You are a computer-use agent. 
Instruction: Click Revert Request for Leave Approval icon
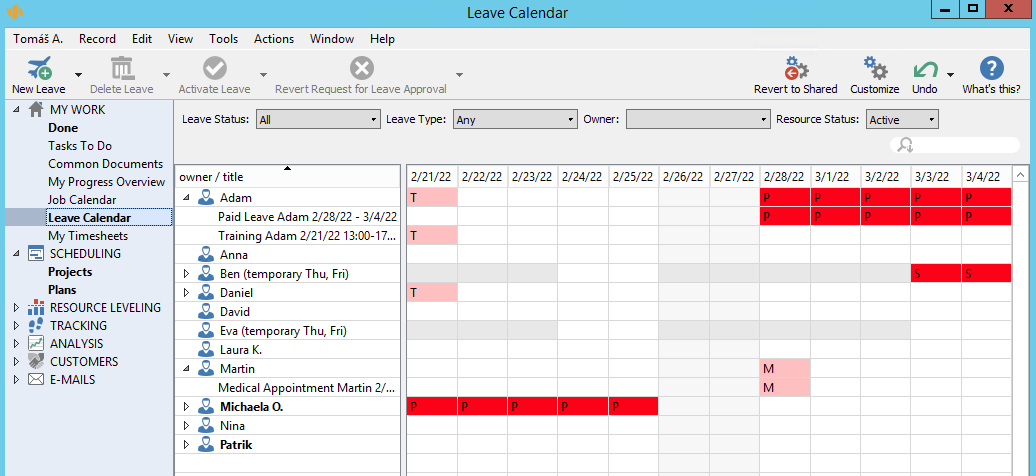click(361, 69)
